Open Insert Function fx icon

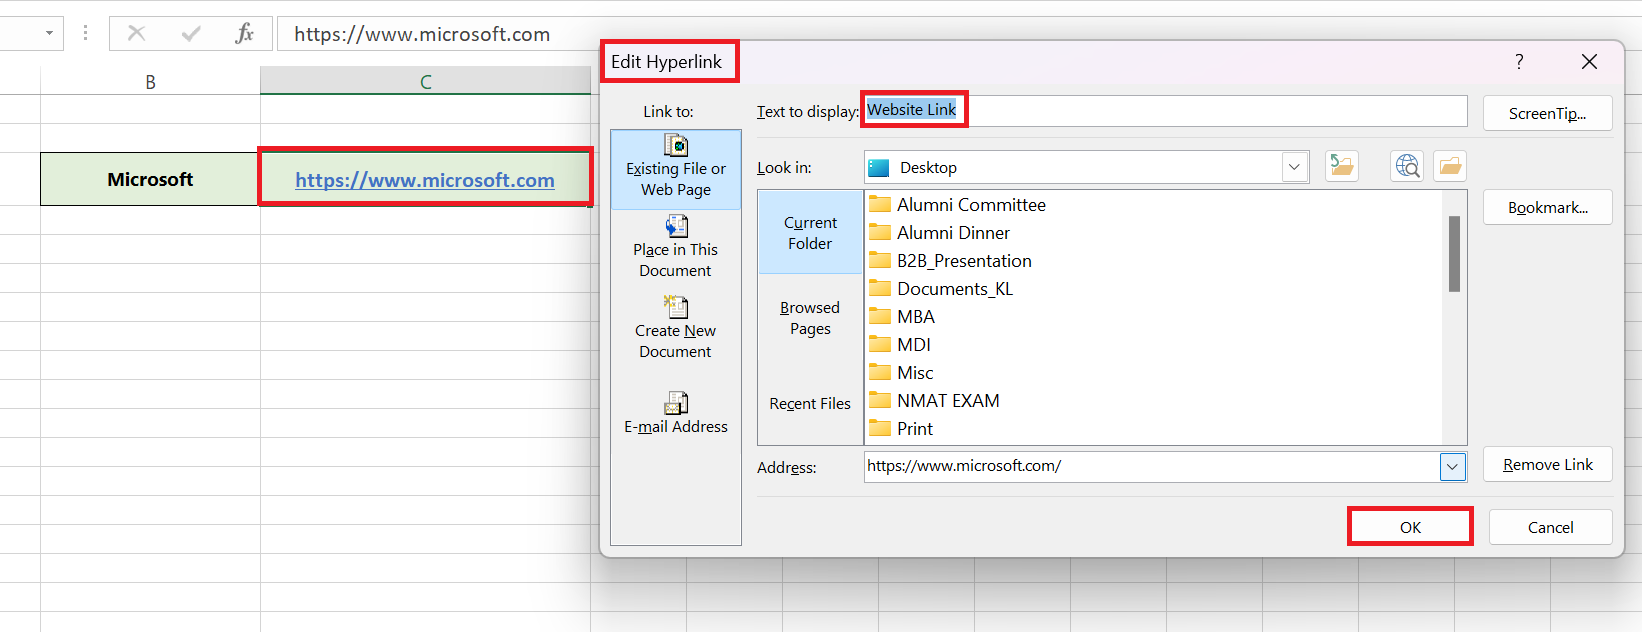tap(244, 34)
